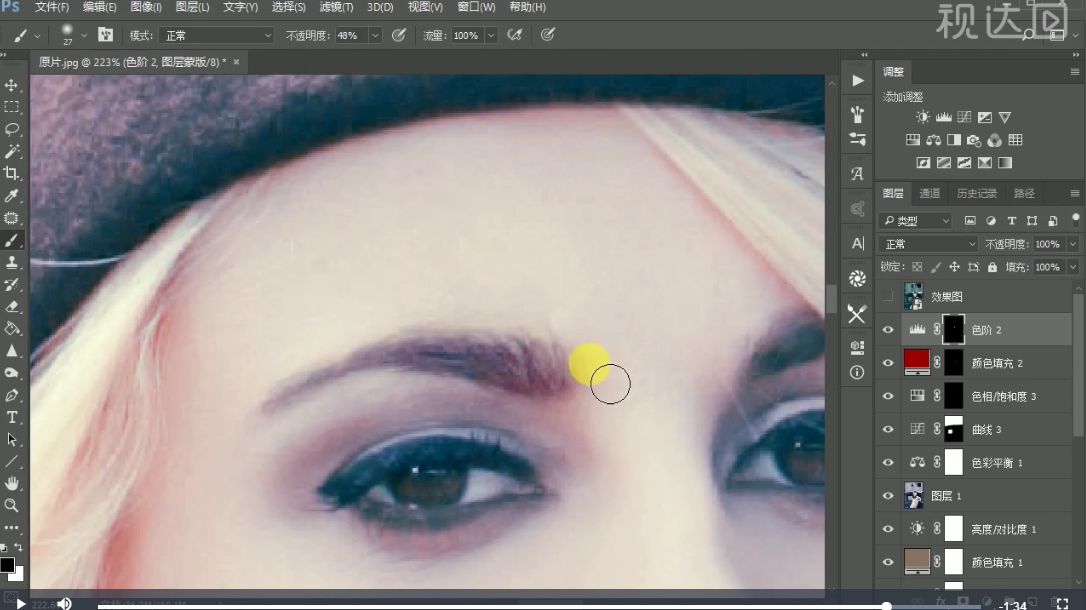The image size is (1086, 610).
Task: Switch to the 通道 tab
Action: pos(929,194)
